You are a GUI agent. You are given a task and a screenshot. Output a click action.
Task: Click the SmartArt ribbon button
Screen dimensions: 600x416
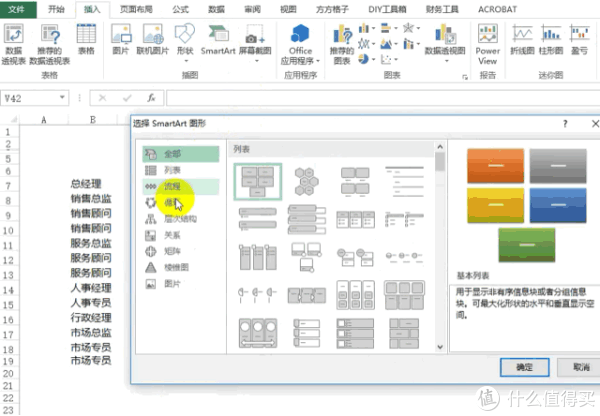[218, 39]
